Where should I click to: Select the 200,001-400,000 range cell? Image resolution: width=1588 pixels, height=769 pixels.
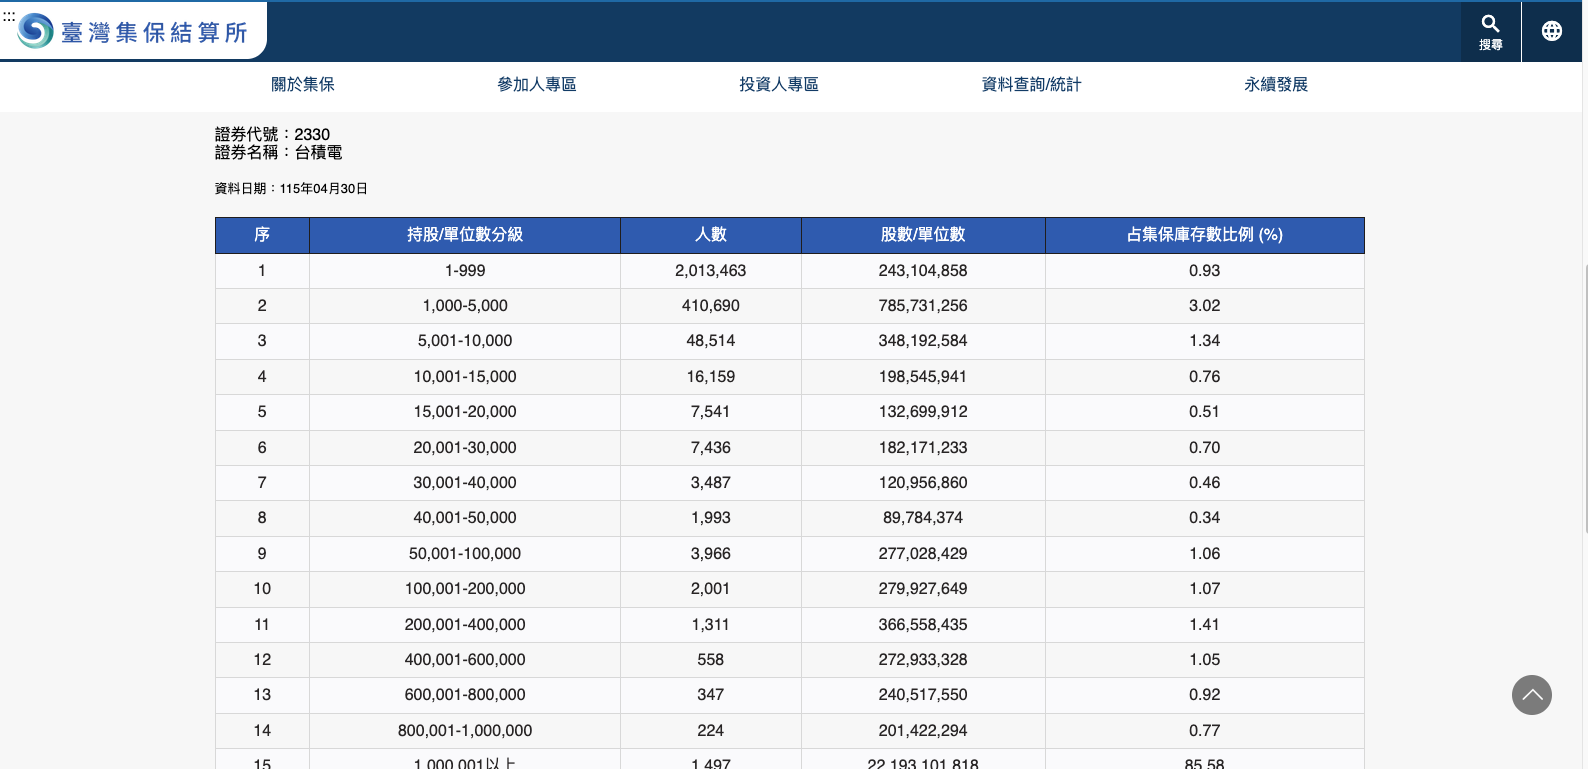465,625
